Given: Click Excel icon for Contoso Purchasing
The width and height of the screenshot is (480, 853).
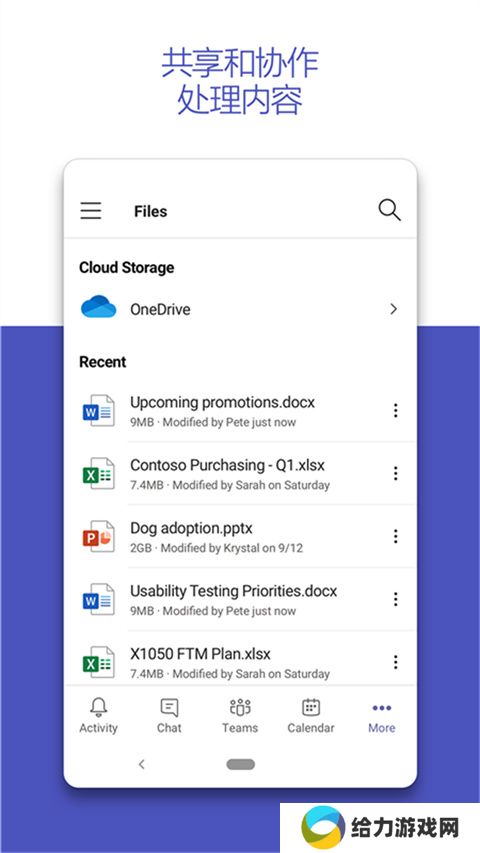Looking at the screenshot, I should pos(99,474).
